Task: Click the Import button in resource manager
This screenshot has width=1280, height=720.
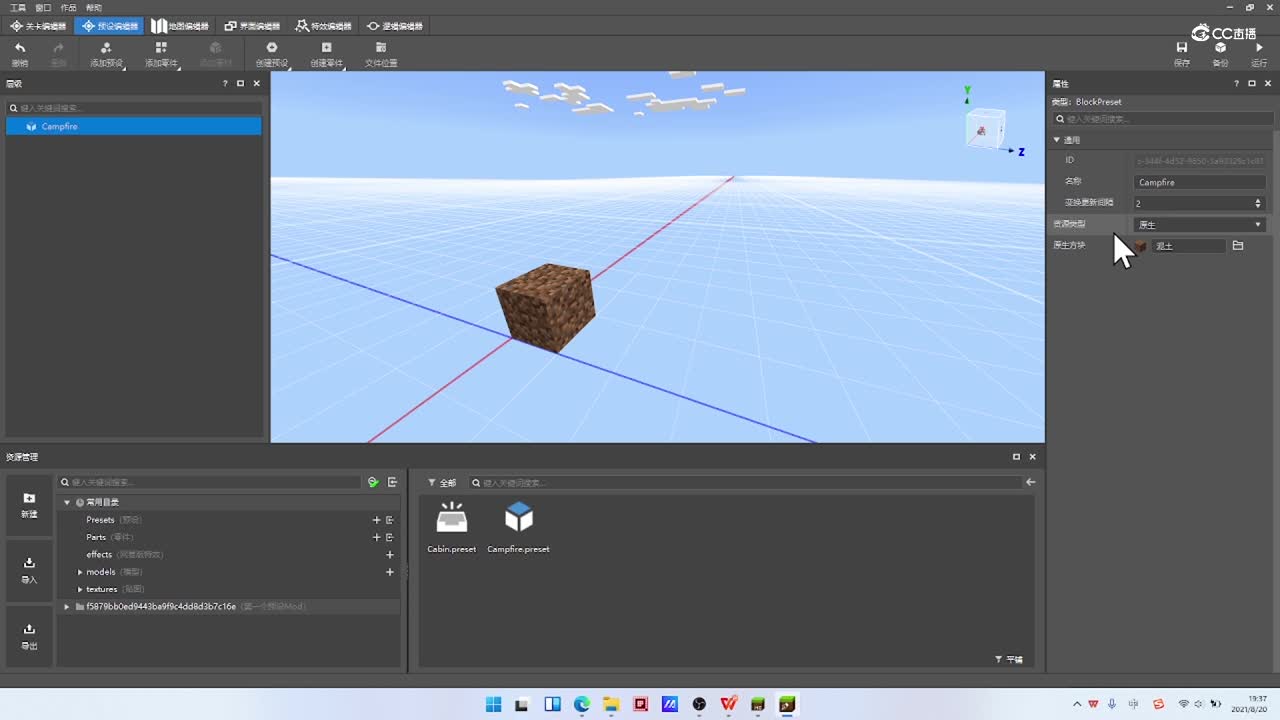Action: (29, 570)
